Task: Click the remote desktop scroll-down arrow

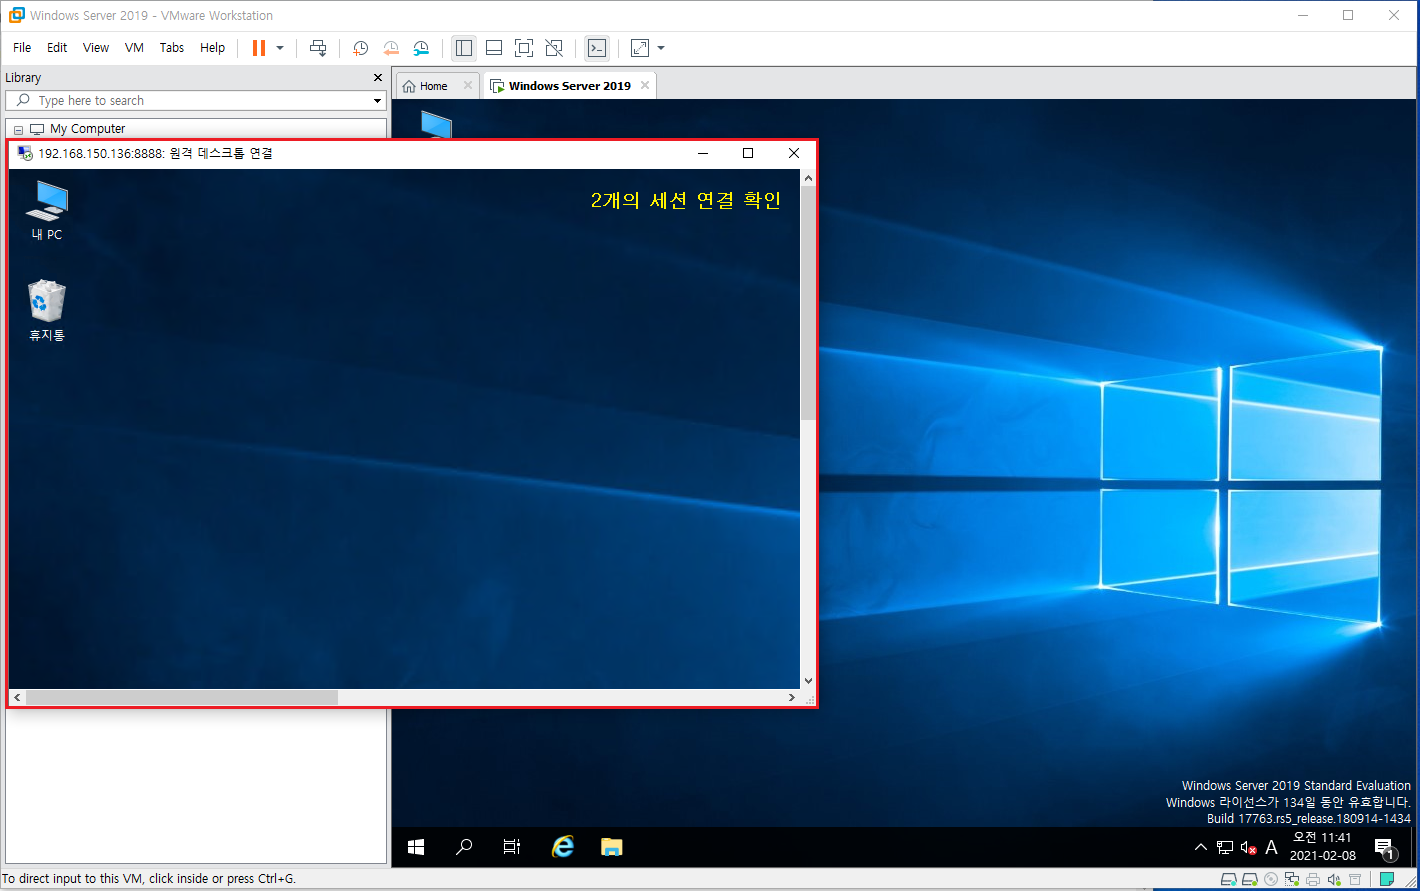Action: (807, 681)
